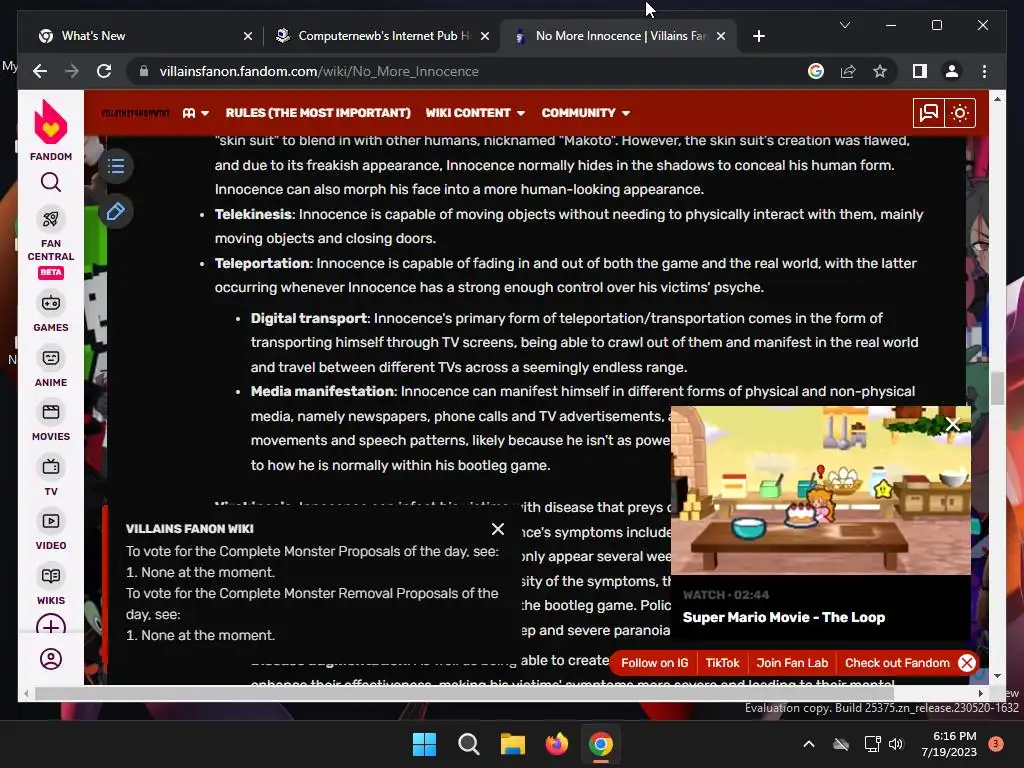The image size is (1024, 768).
Task: Click the Chrome taskbar icon
Action: pos(601,744)
